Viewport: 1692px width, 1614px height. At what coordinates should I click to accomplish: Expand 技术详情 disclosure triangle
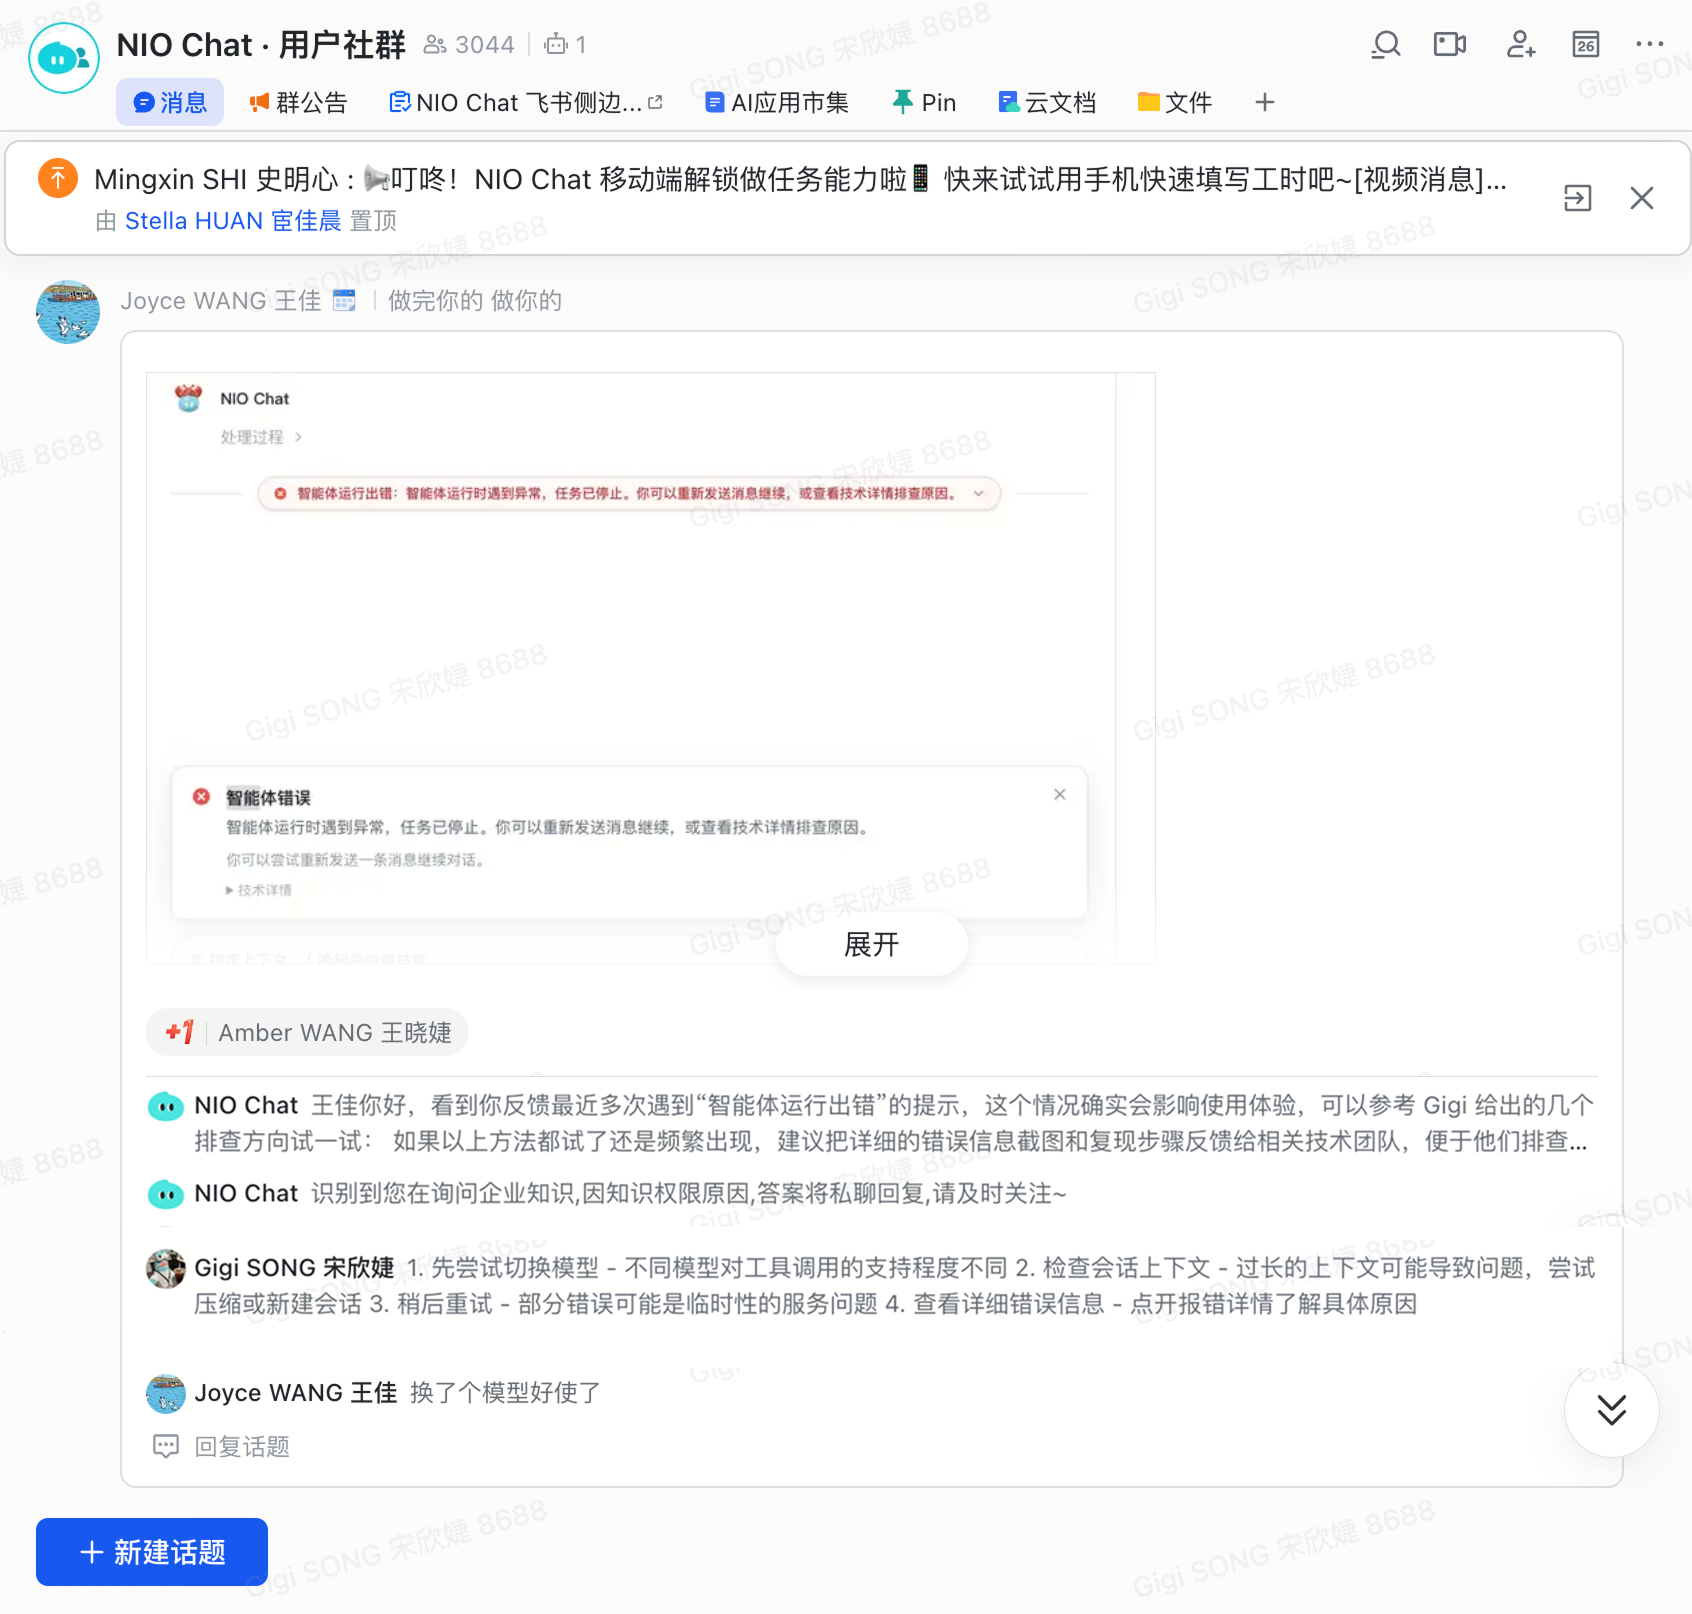click(230, 890)
